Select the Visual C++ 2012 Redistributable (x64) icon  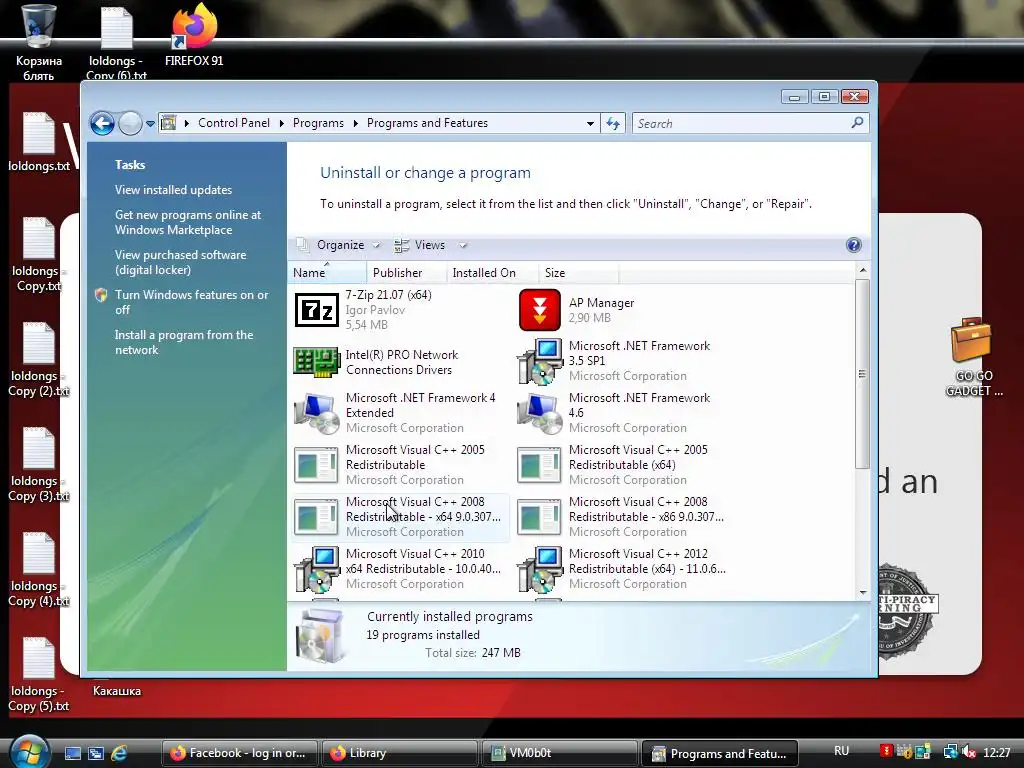tap(539, 569)
